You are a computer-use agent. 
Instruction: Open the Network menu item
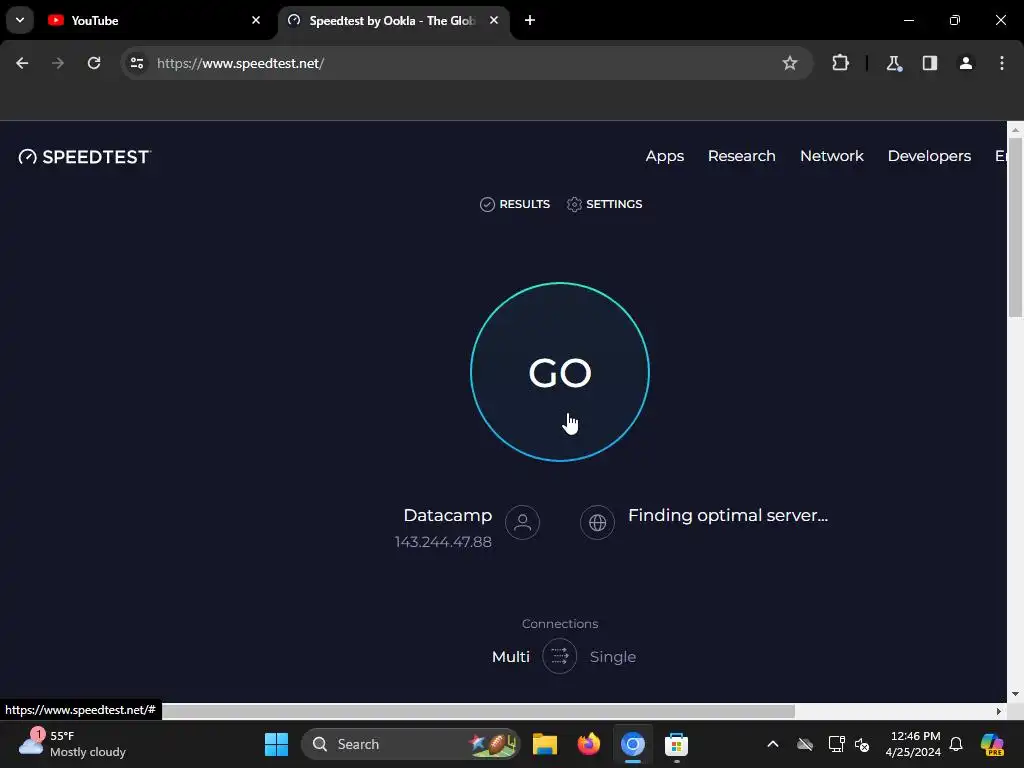(831, 156)
